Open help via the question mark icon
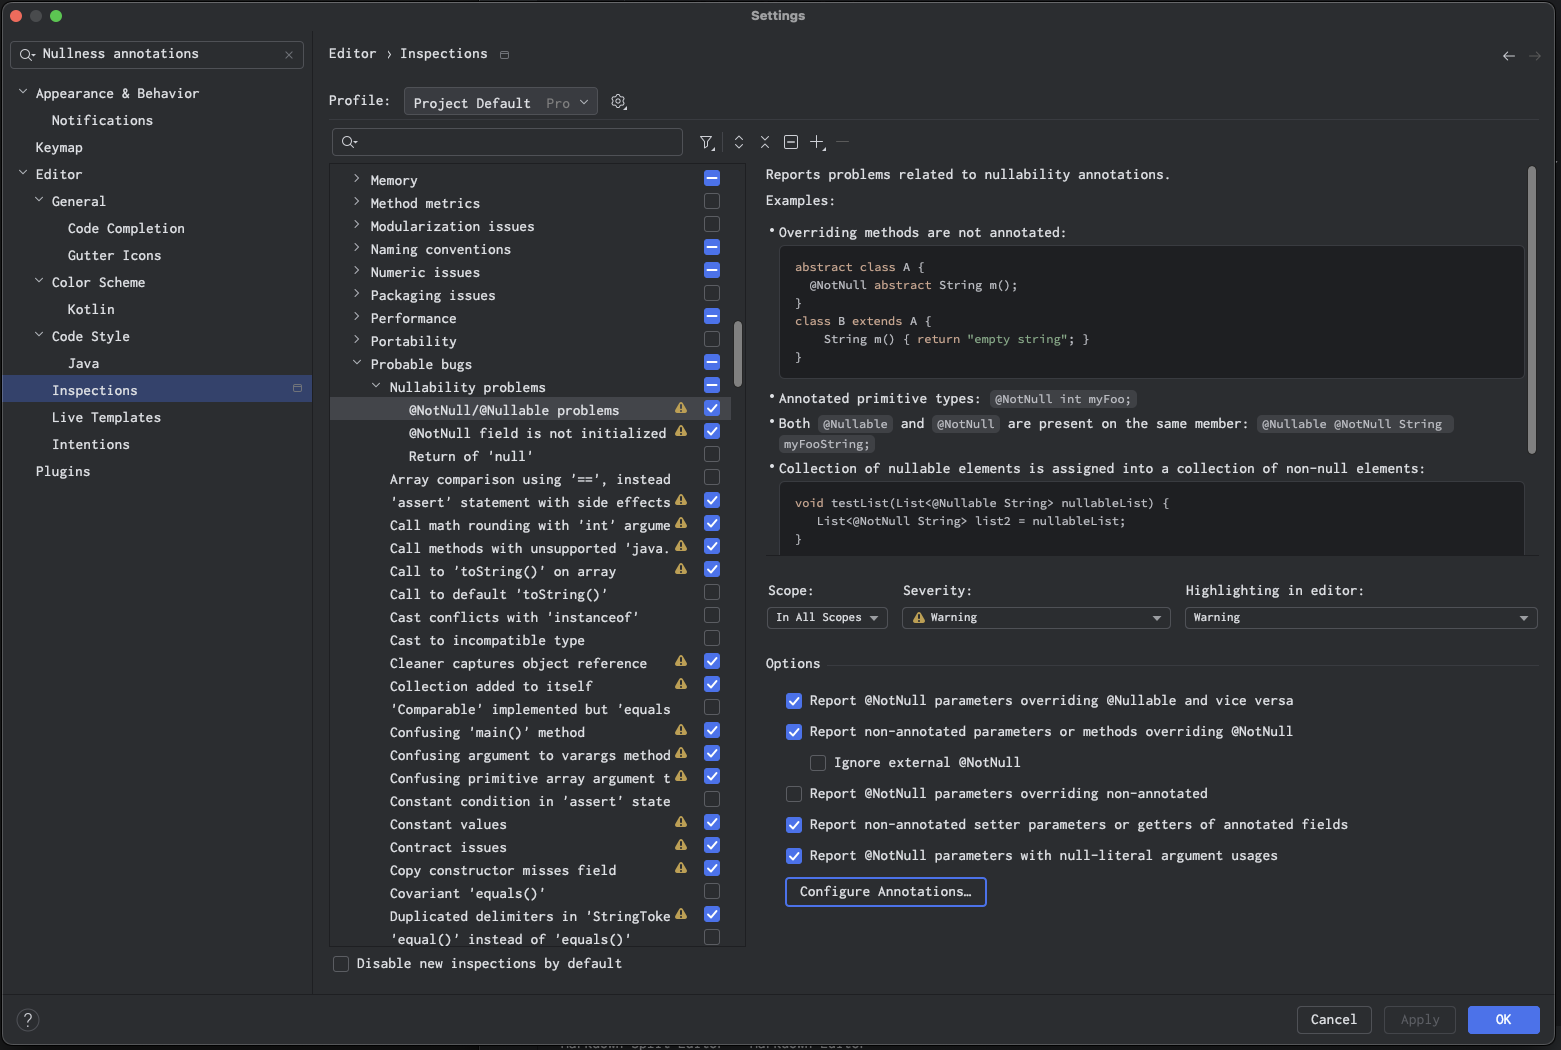Image resolution: width=1561 pixels, height=1050 pixels. click(27, 1019)
